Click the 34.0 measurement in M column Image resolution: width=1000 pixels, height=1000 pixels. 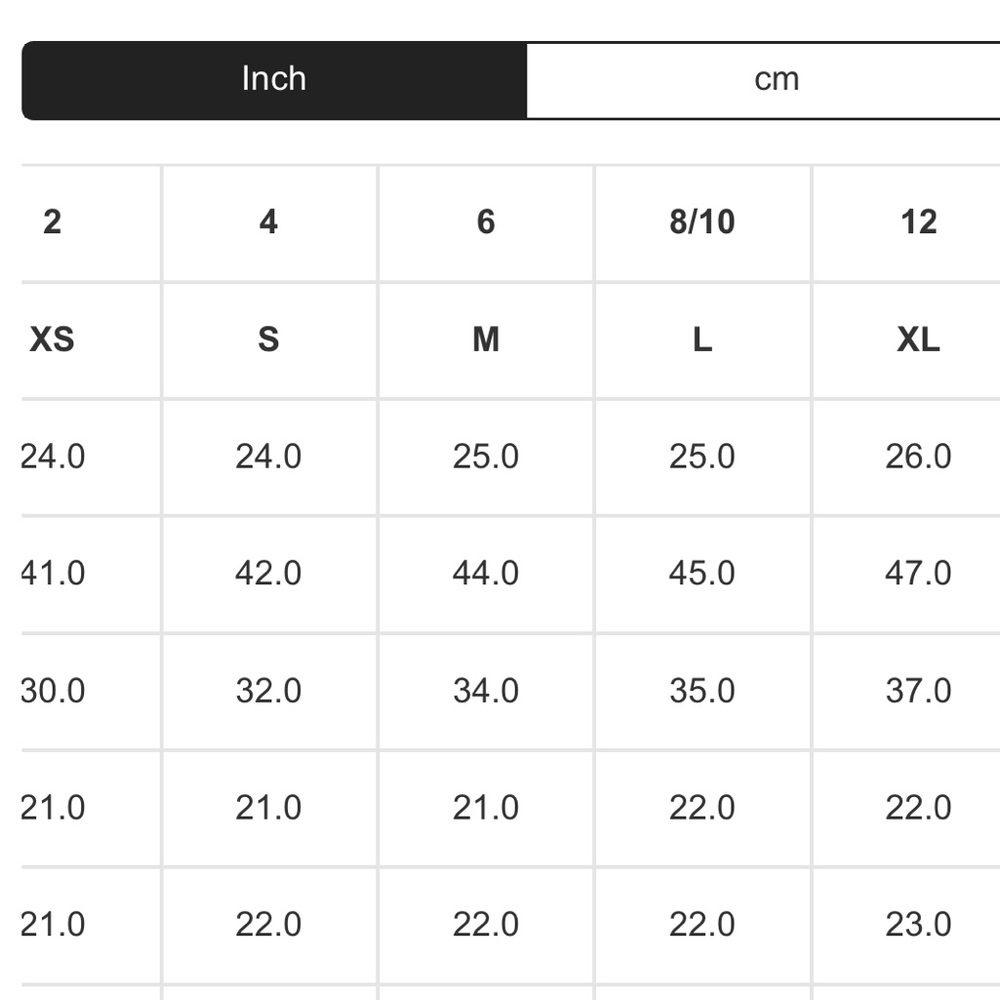[486, 691]
